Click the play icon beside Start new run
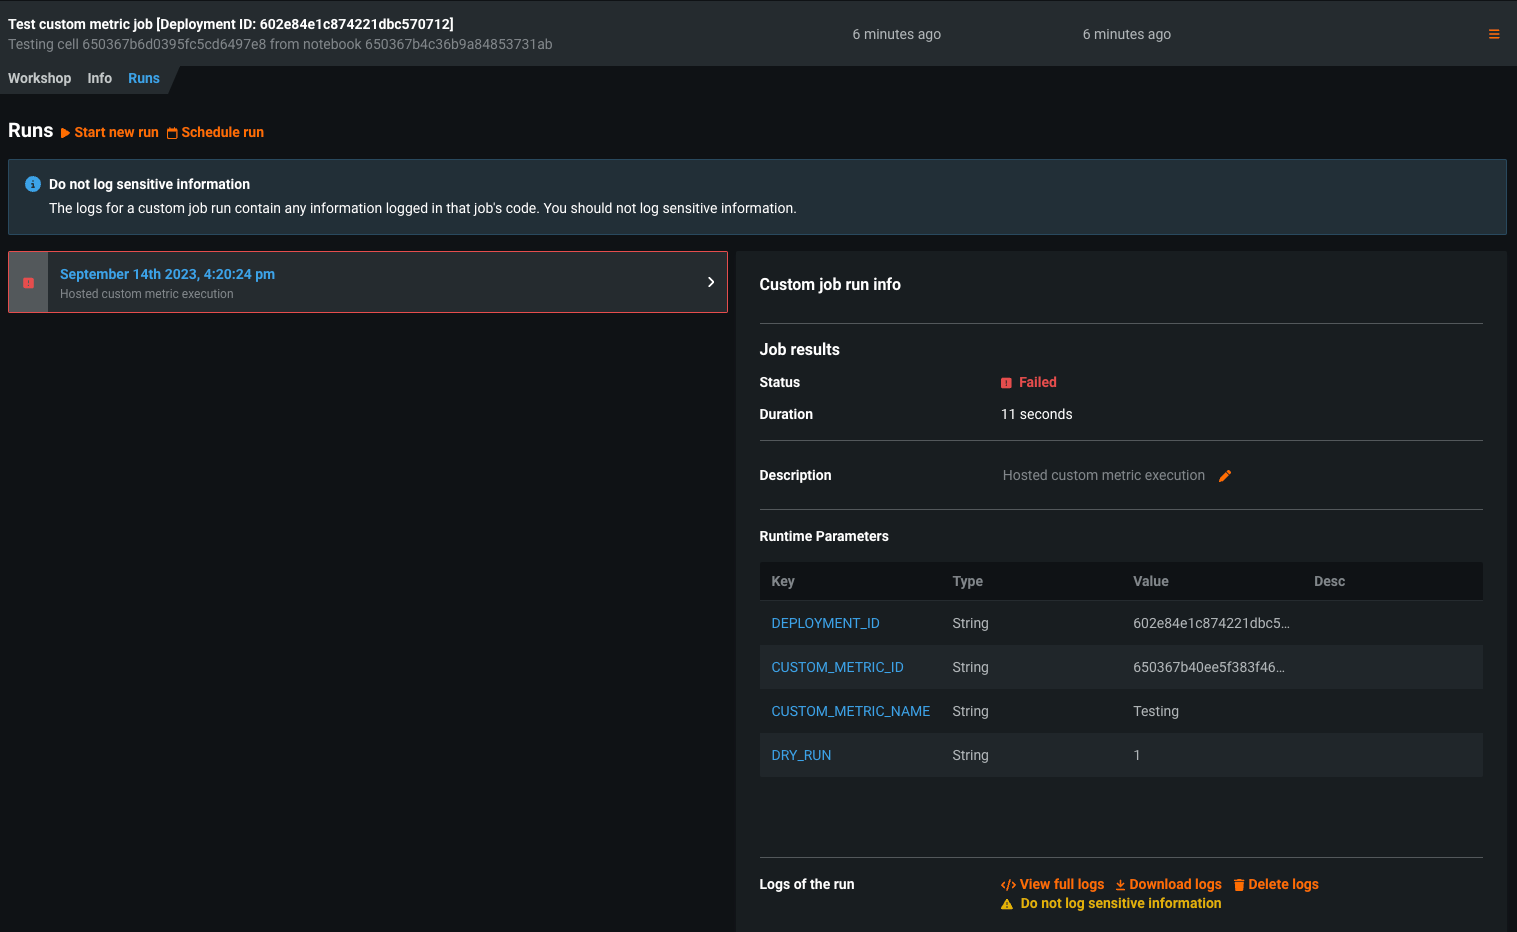Screen dimensions: 1517x932 pyautogui.click(x=65, y=133)
